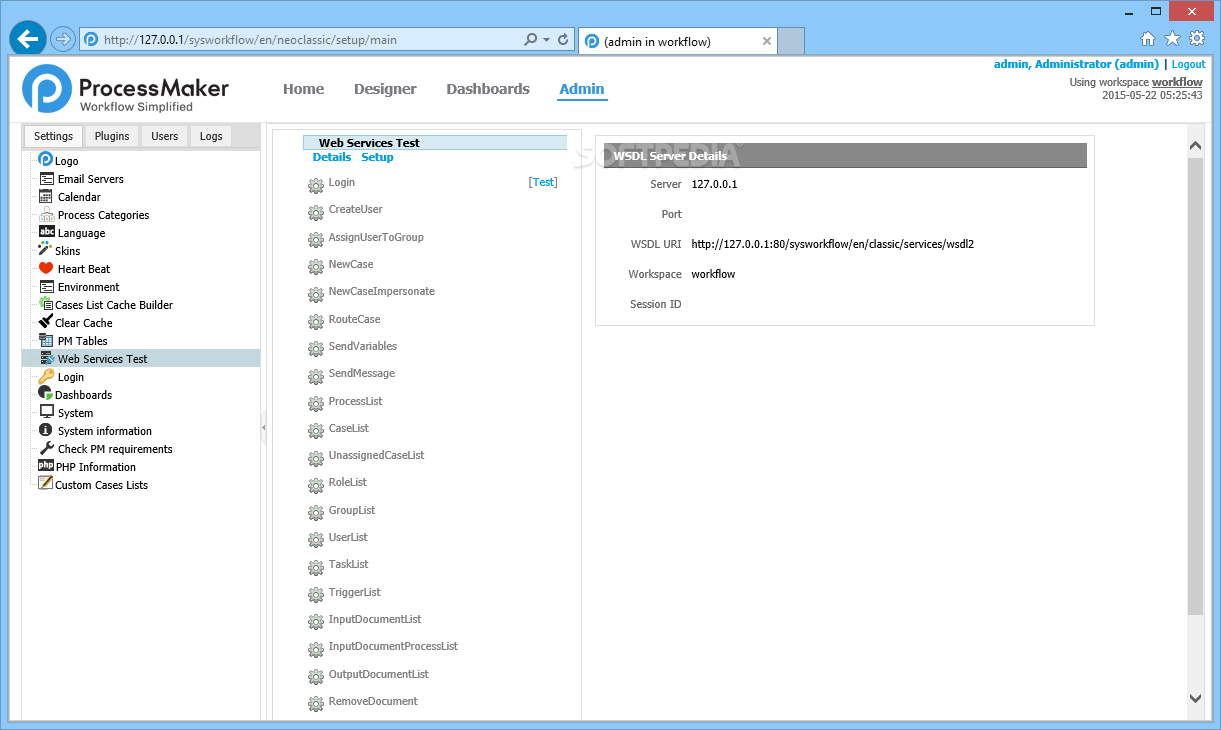Click the Login key icon in sidebar

click(x=47, y=376)
